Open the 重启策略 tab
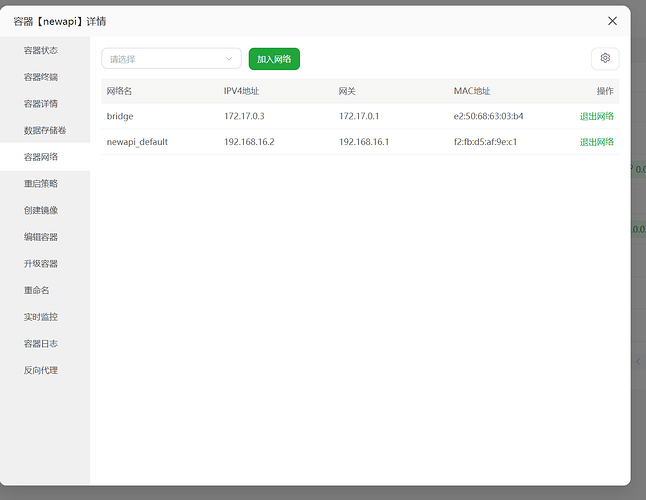The height and width of the screenshot is (500, 646). (45, 184)
